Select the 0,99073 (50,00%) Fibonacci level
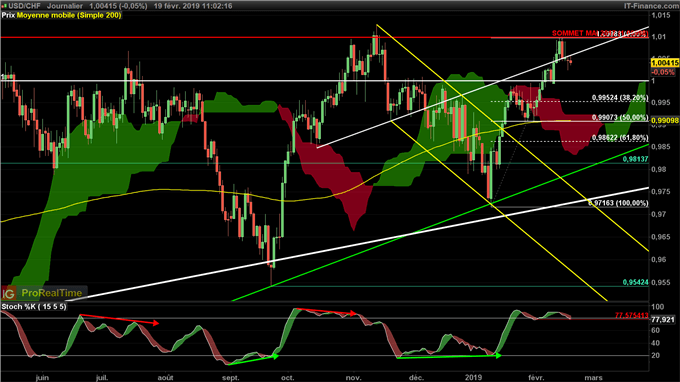The width and height of the screenshot is (680, 382). click(620, 118)
